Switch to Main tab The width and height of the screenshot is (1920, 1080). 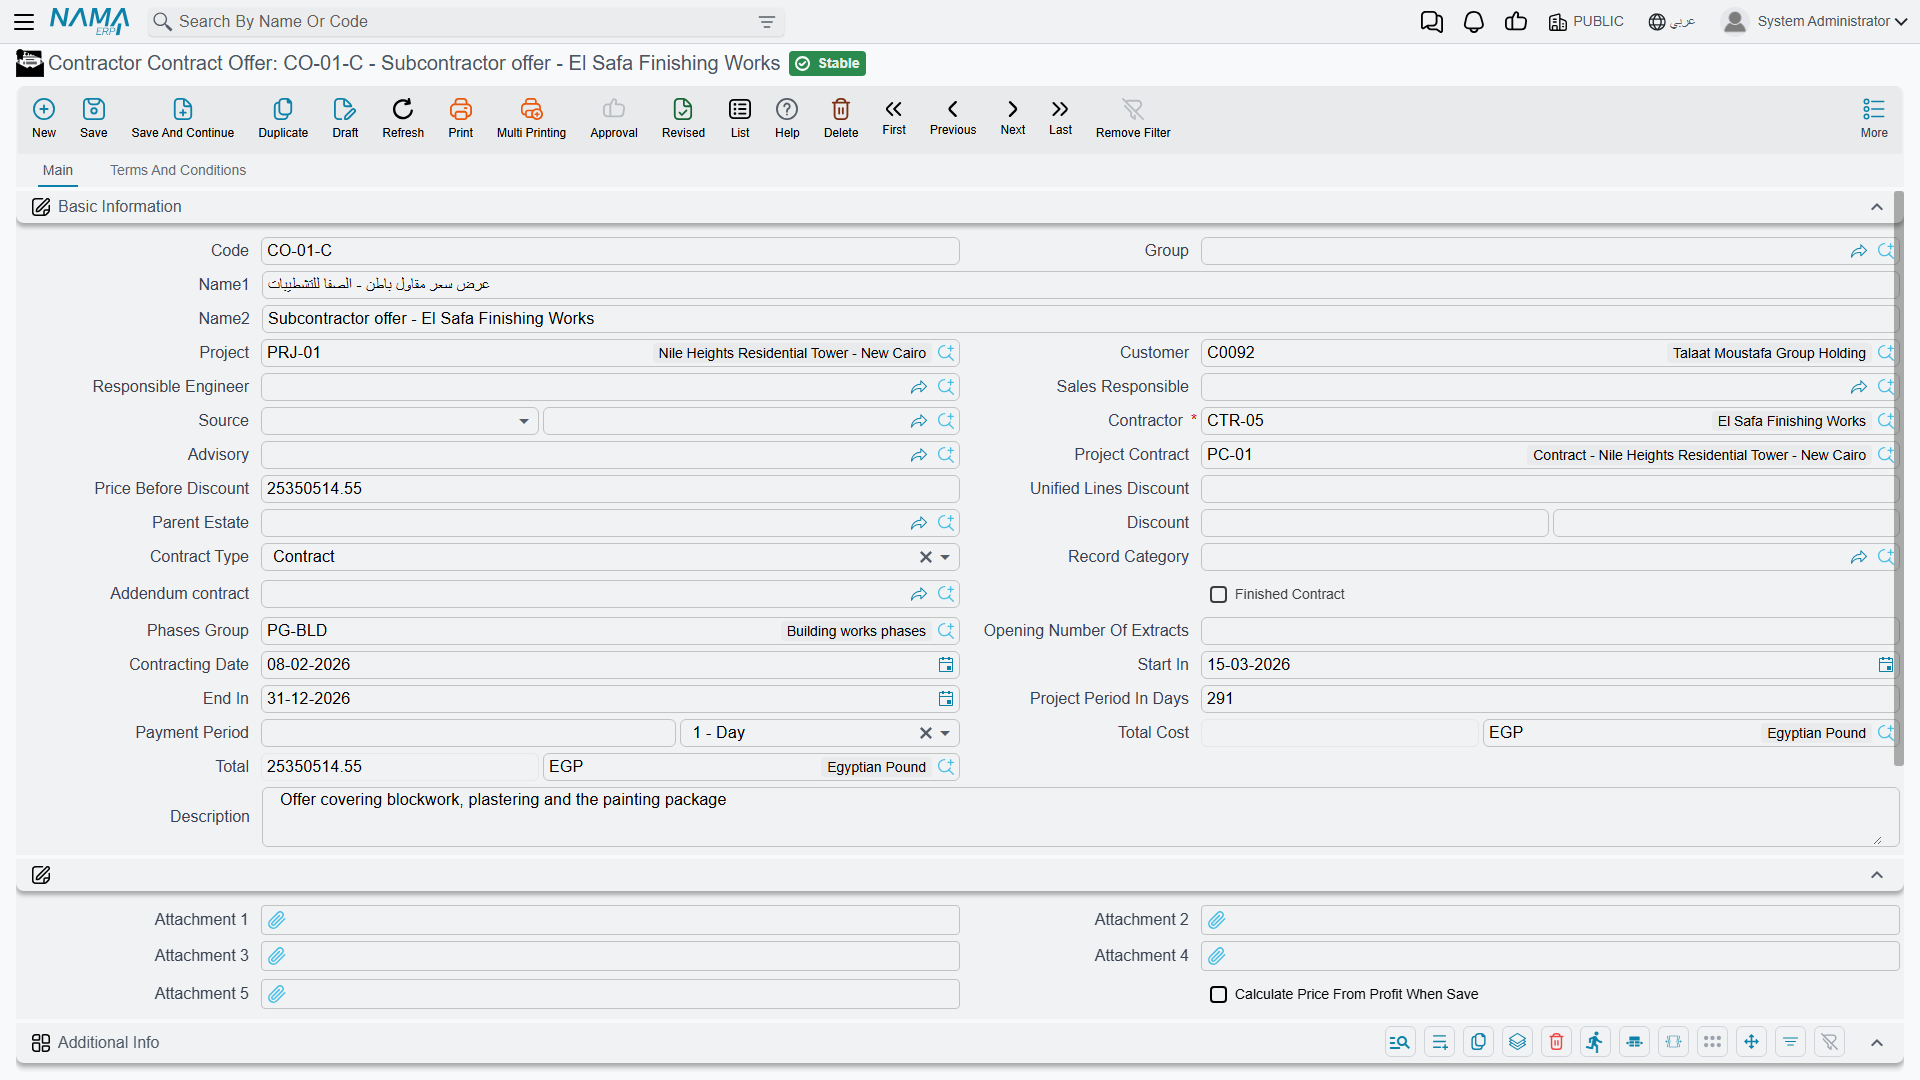tap(58, 170)
